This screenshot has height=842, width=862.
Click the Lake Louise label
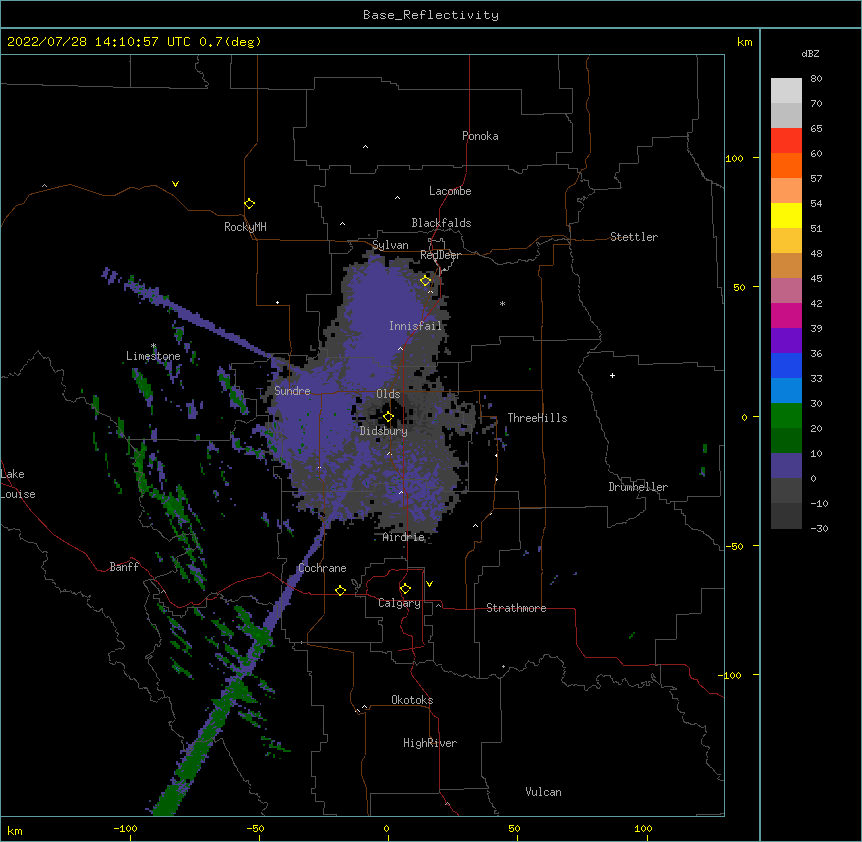click(18, 484)
